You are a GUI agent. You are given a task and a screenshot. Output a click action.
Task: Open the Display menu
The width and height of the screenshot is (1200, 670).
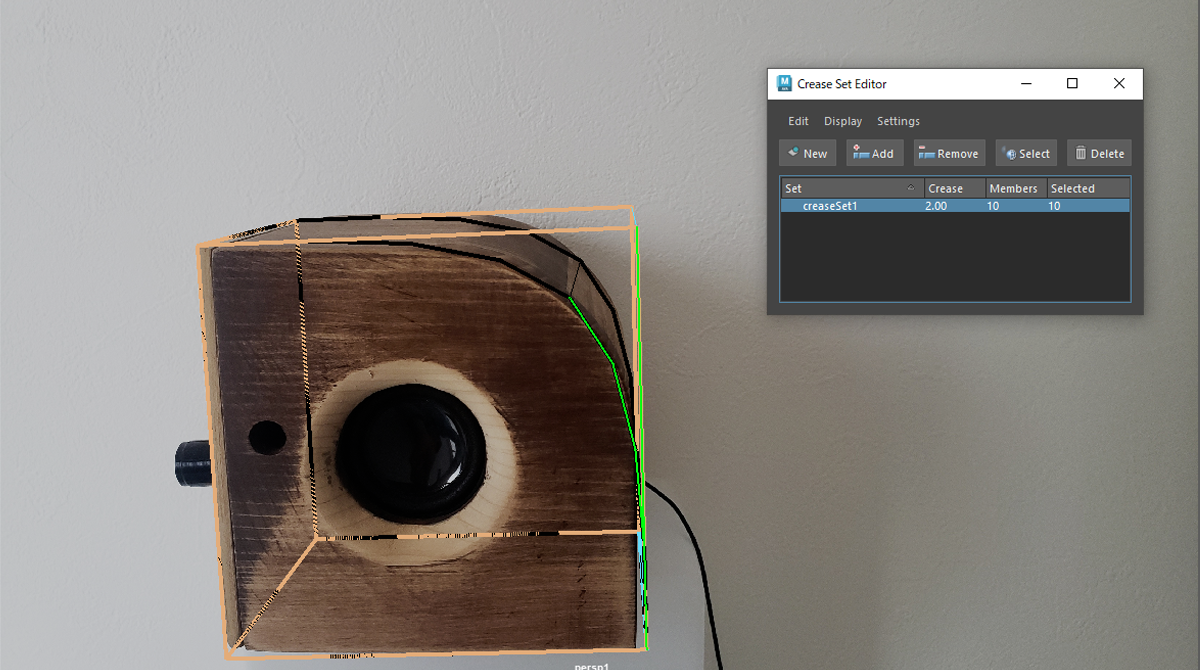(x=843, y=121)
